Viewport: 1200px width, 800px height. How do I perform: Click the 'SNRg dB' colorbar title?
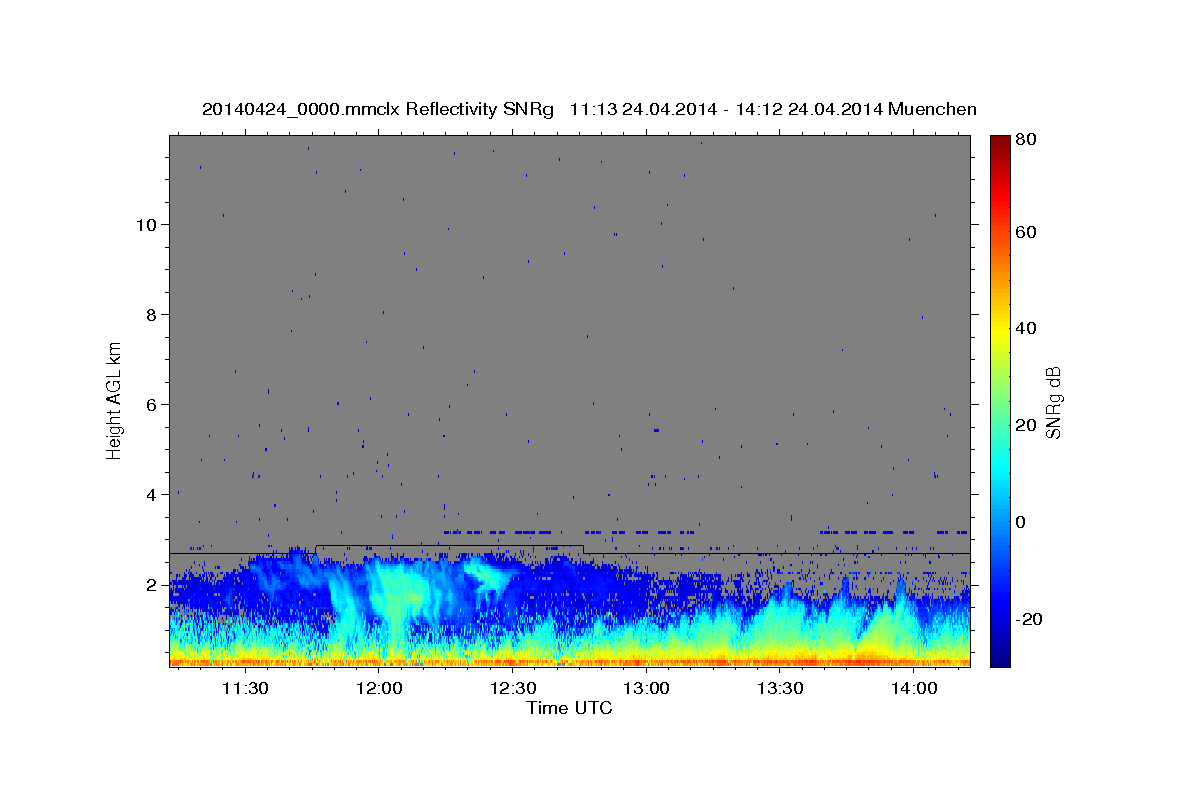(1054, 402)
